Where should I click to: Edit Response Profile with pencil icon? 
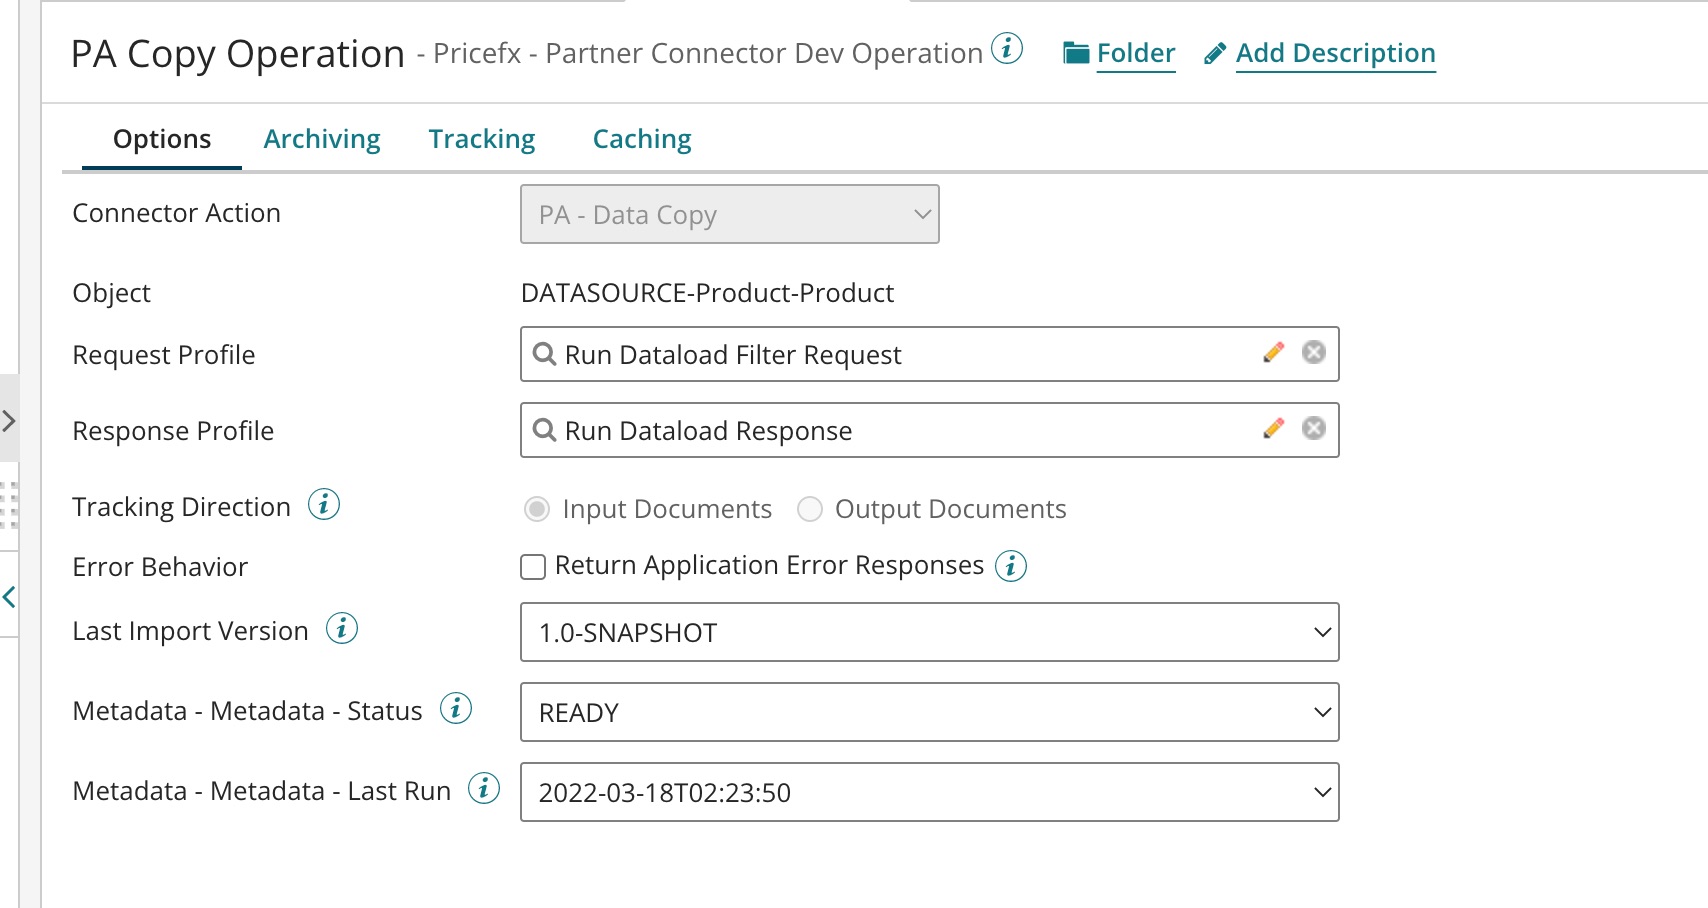point(1273,429)
